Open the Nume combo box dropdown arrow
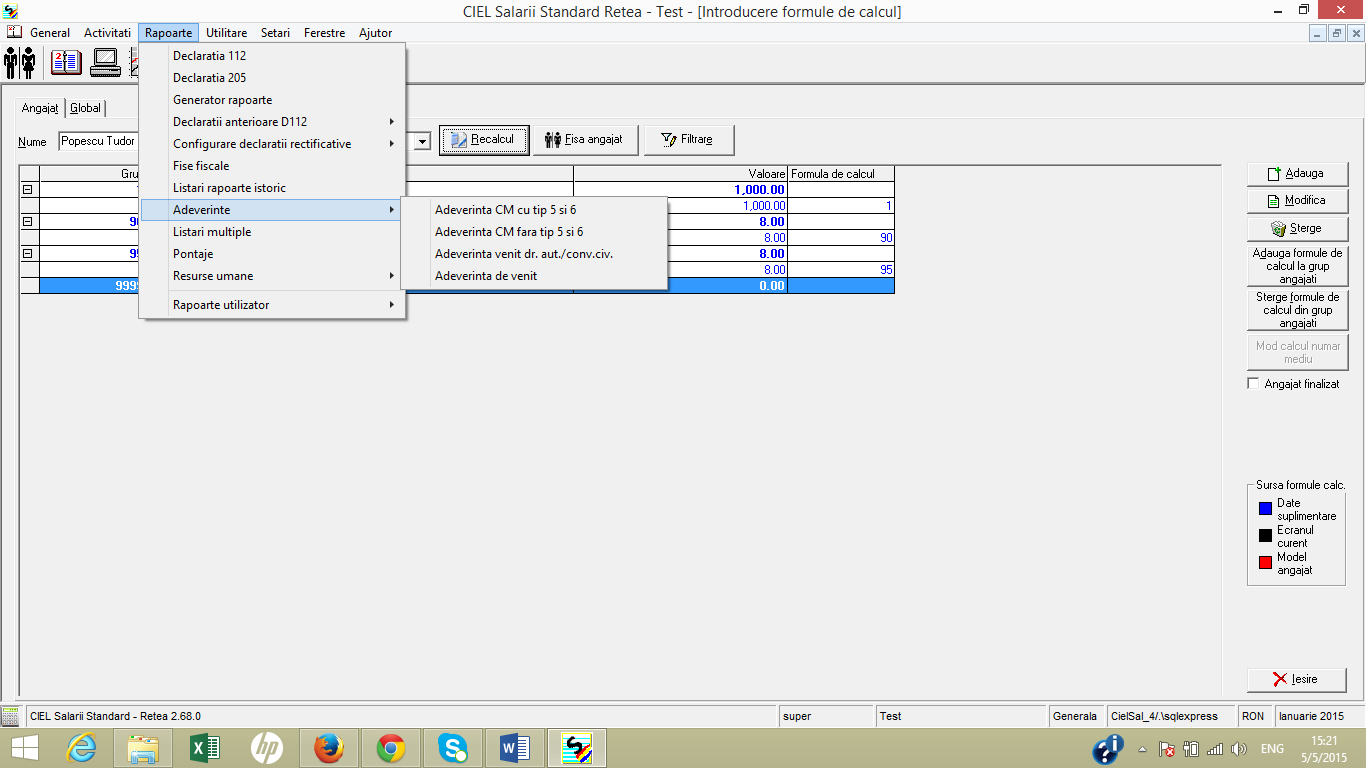 422,141
